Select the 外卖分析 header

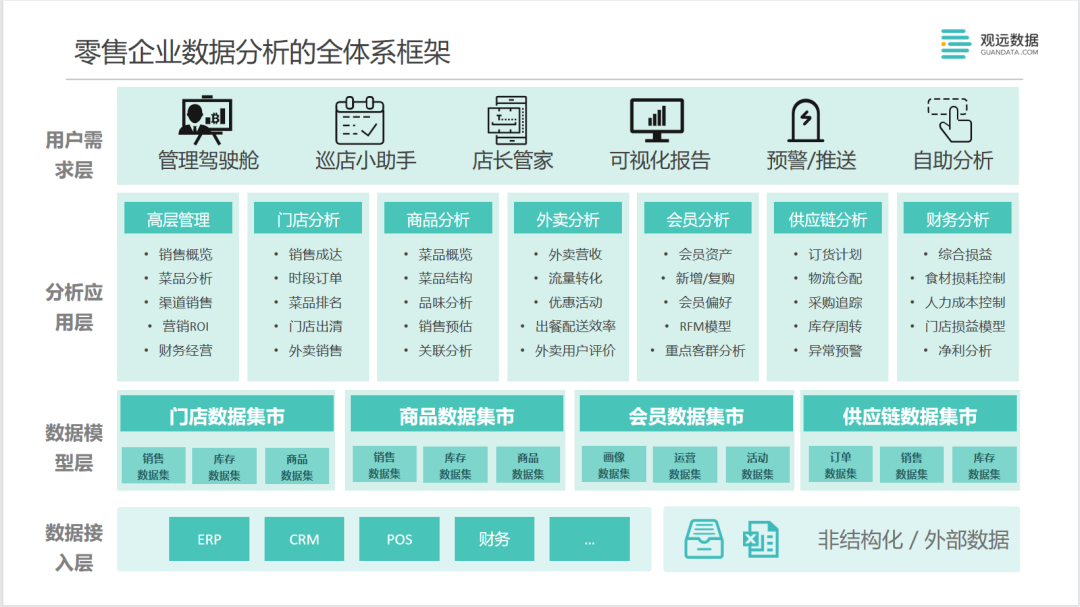pyautogui.click(x=568, y=218)
